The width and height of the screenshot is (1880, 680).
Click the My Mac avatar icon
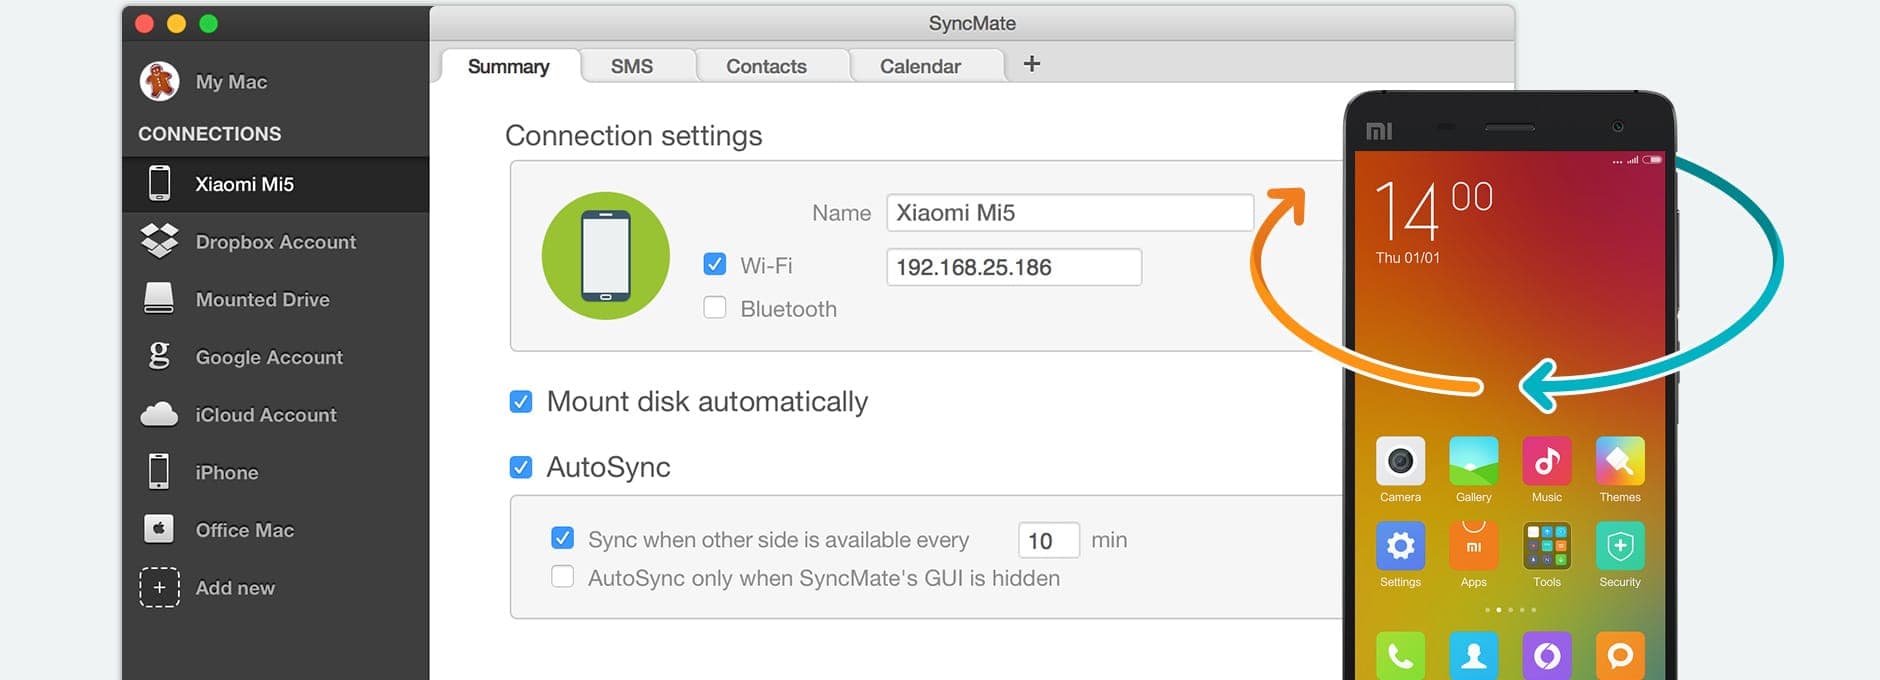[x=159, y=81]
